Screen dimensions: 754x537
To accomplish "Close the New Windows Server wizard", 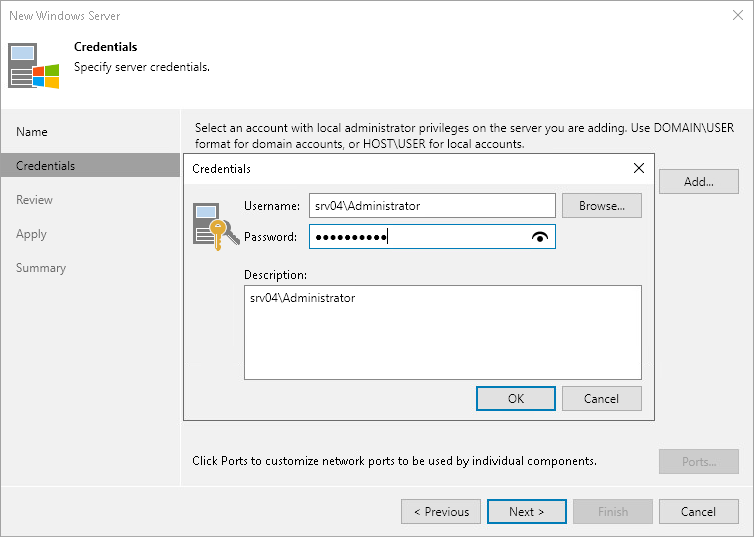I will pos(738,15).
